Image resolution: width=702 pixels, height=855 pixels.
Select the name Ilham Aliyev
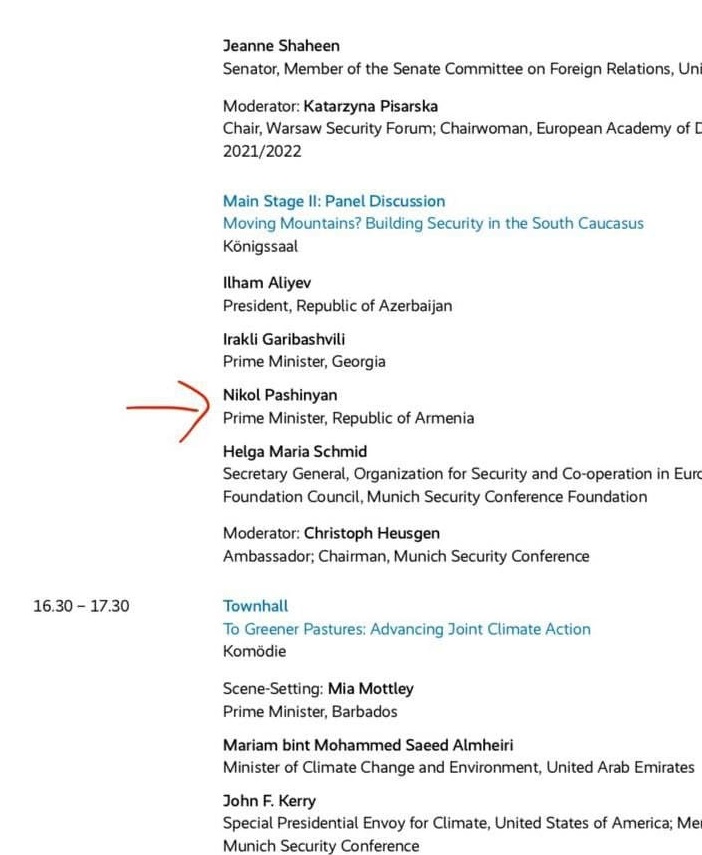pos(267,282)
